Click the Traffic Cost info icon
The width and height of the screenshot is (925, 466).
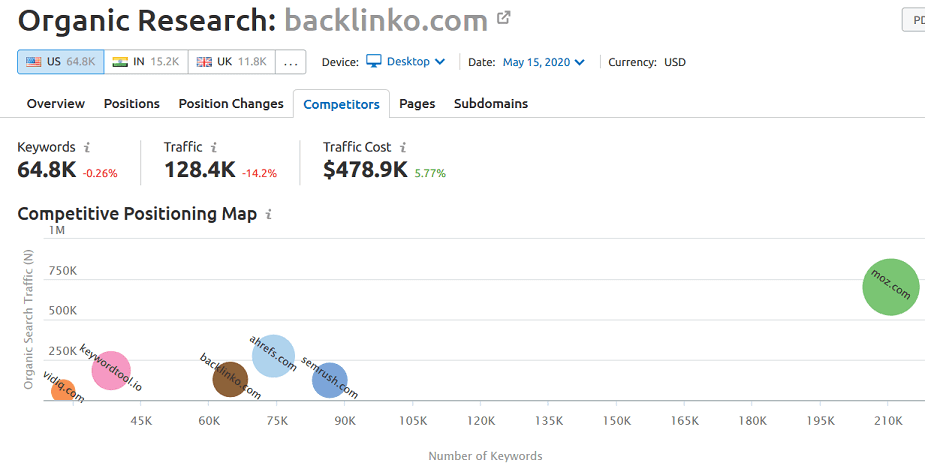[x=403, y=147]
